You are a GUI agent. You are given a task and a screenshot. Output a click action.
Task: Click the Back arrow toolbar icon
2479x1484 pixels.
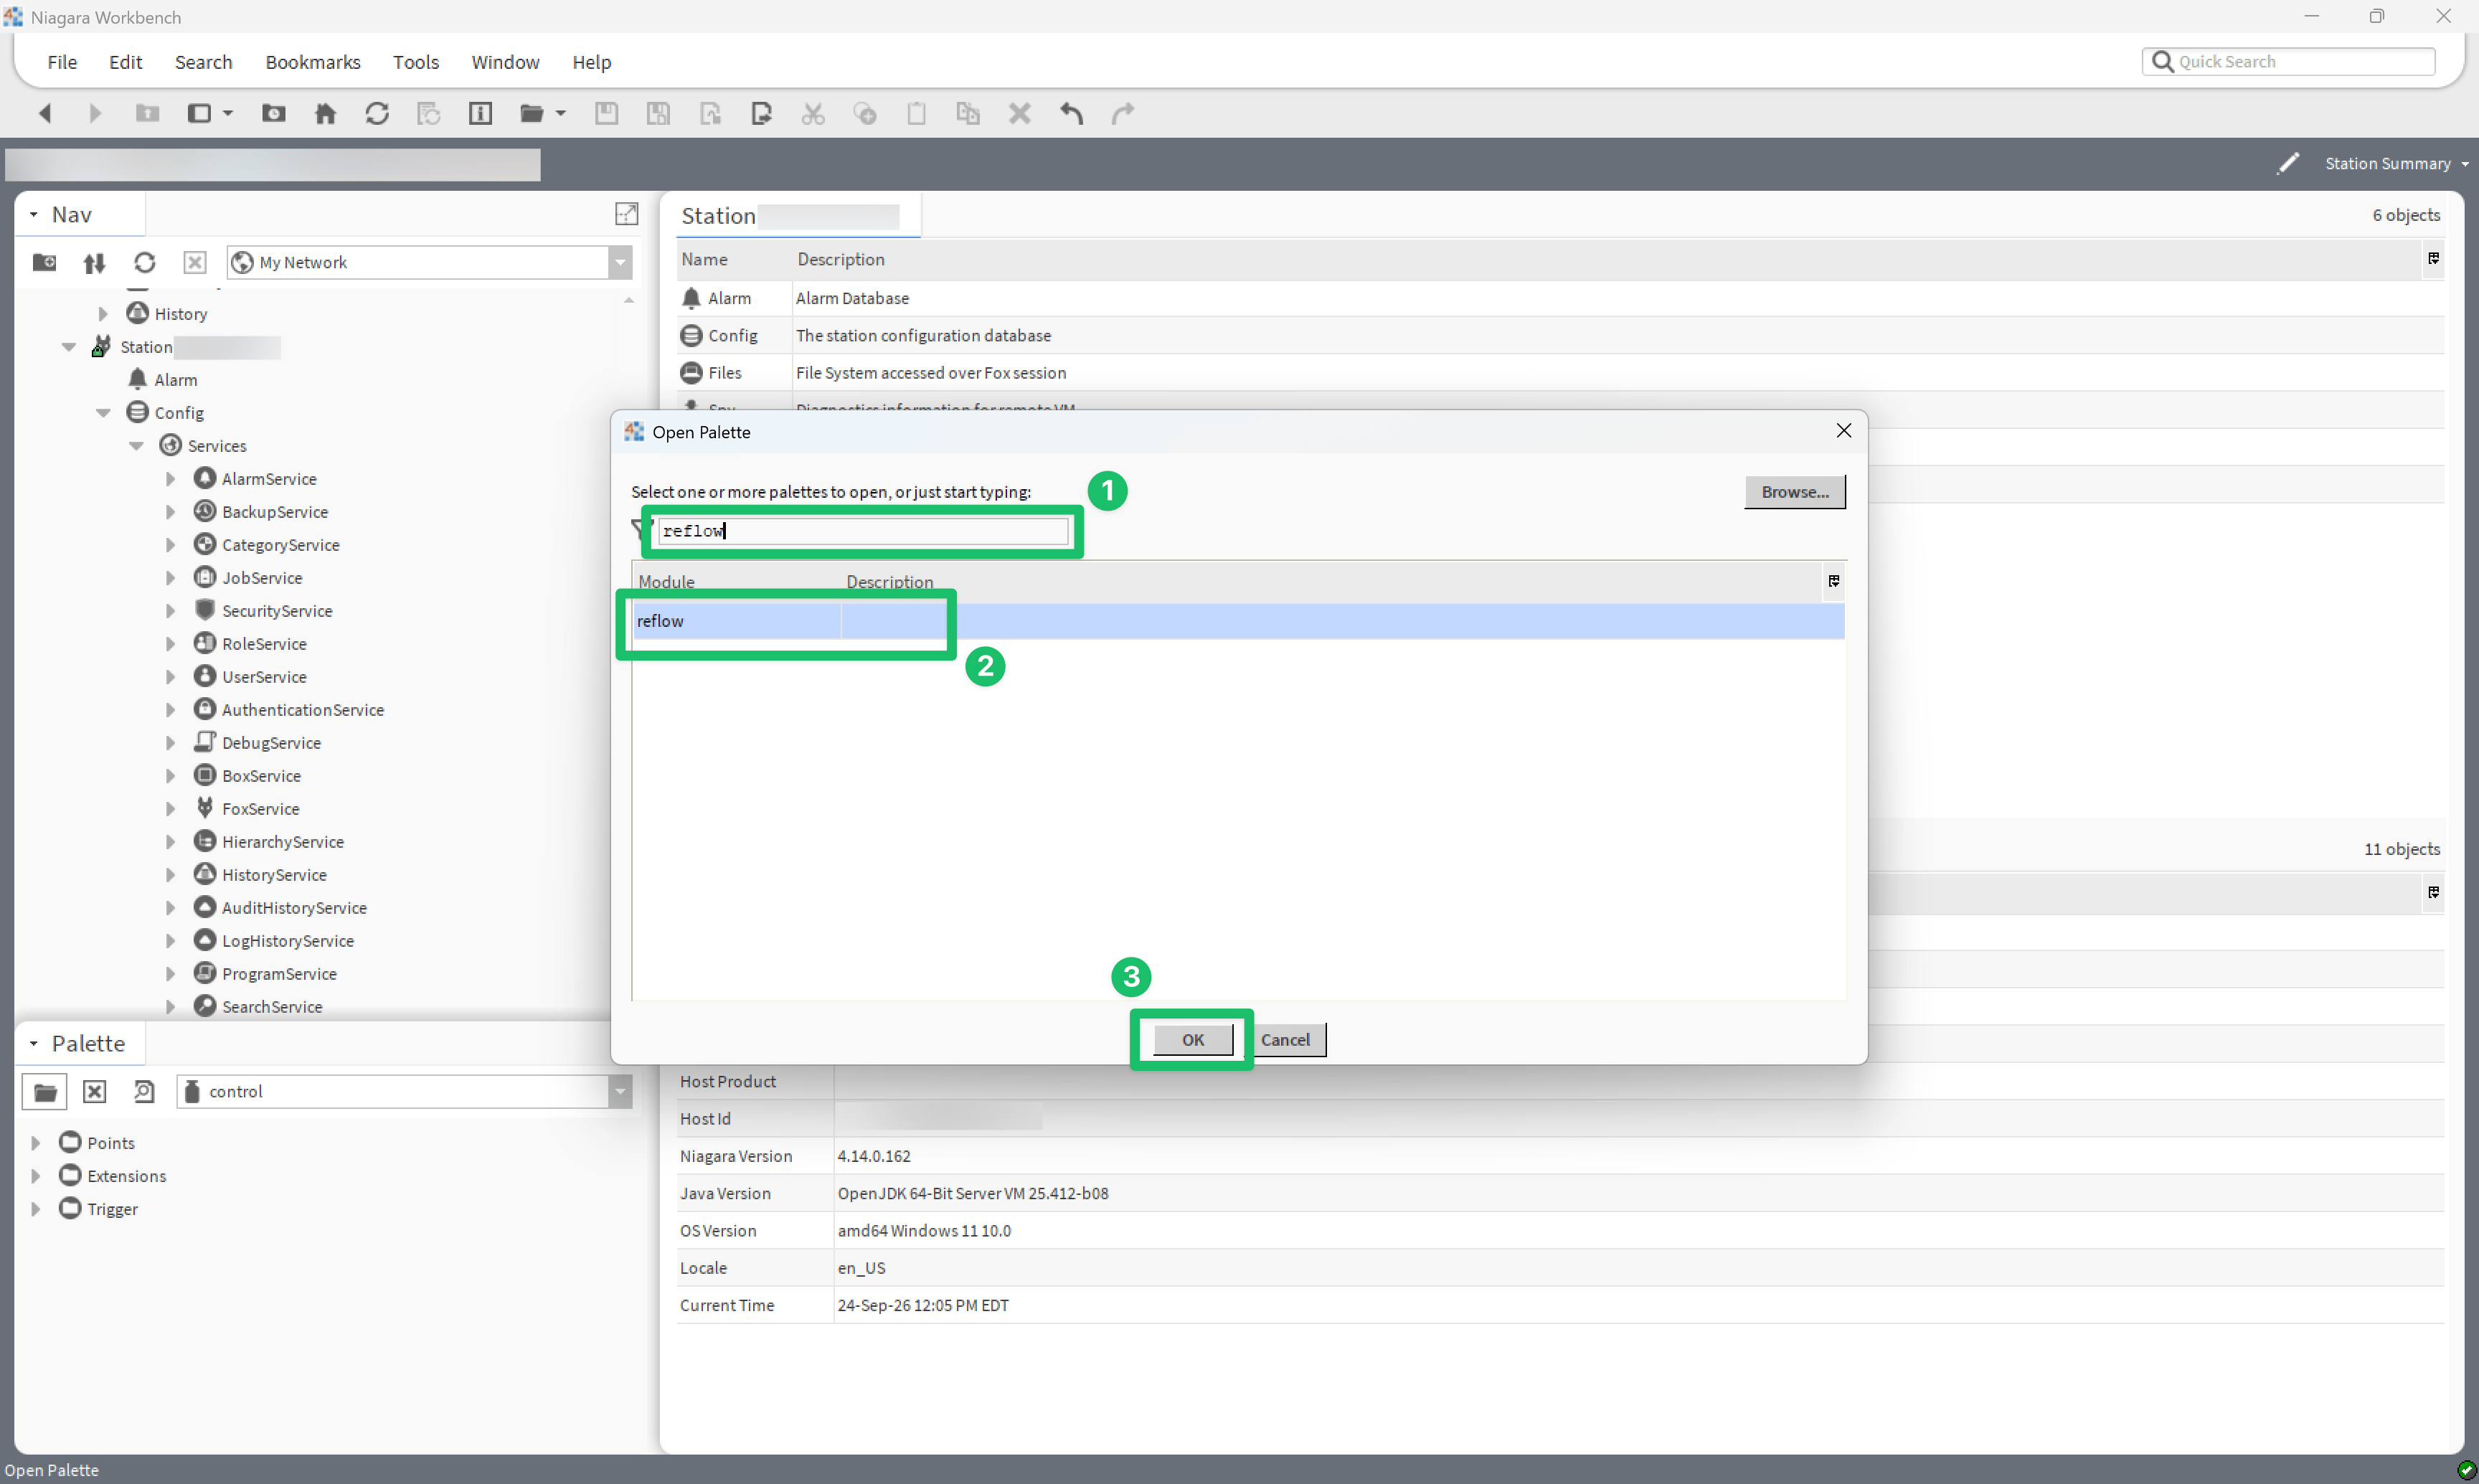(x=45, y=114)
